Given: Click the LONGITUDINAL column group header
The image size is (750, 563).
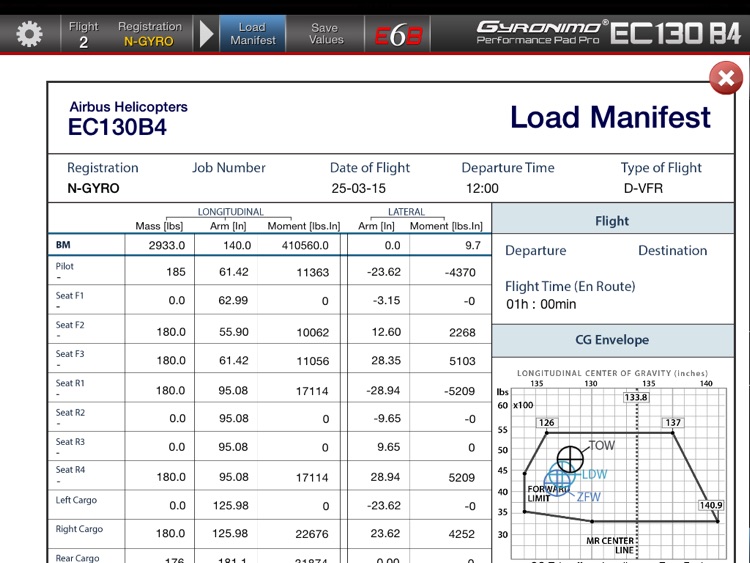Looking at the screenshot, I should pos(231,211).
